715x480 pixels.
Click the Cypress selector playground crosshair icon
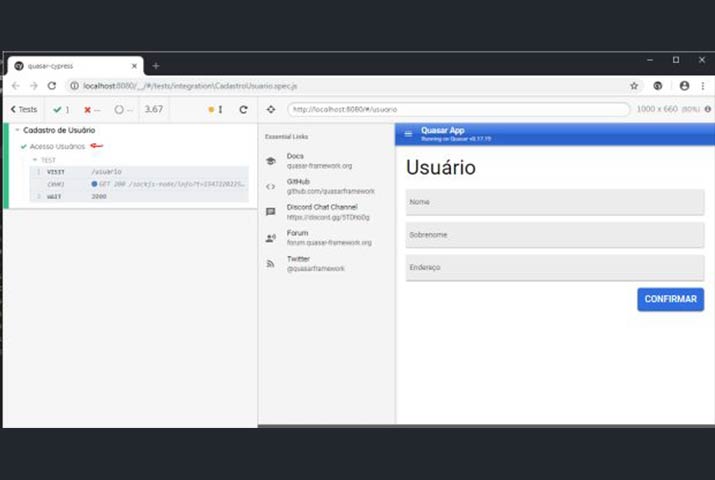click(271, 109)
